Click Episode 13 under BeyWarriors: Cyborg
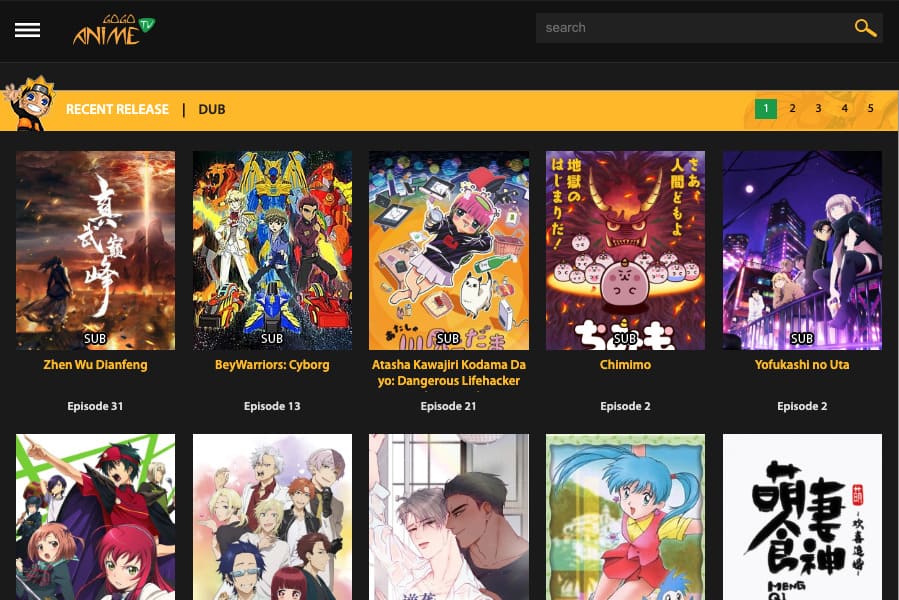899x600 pixels. pyautogui.click(x=272, y=406)
